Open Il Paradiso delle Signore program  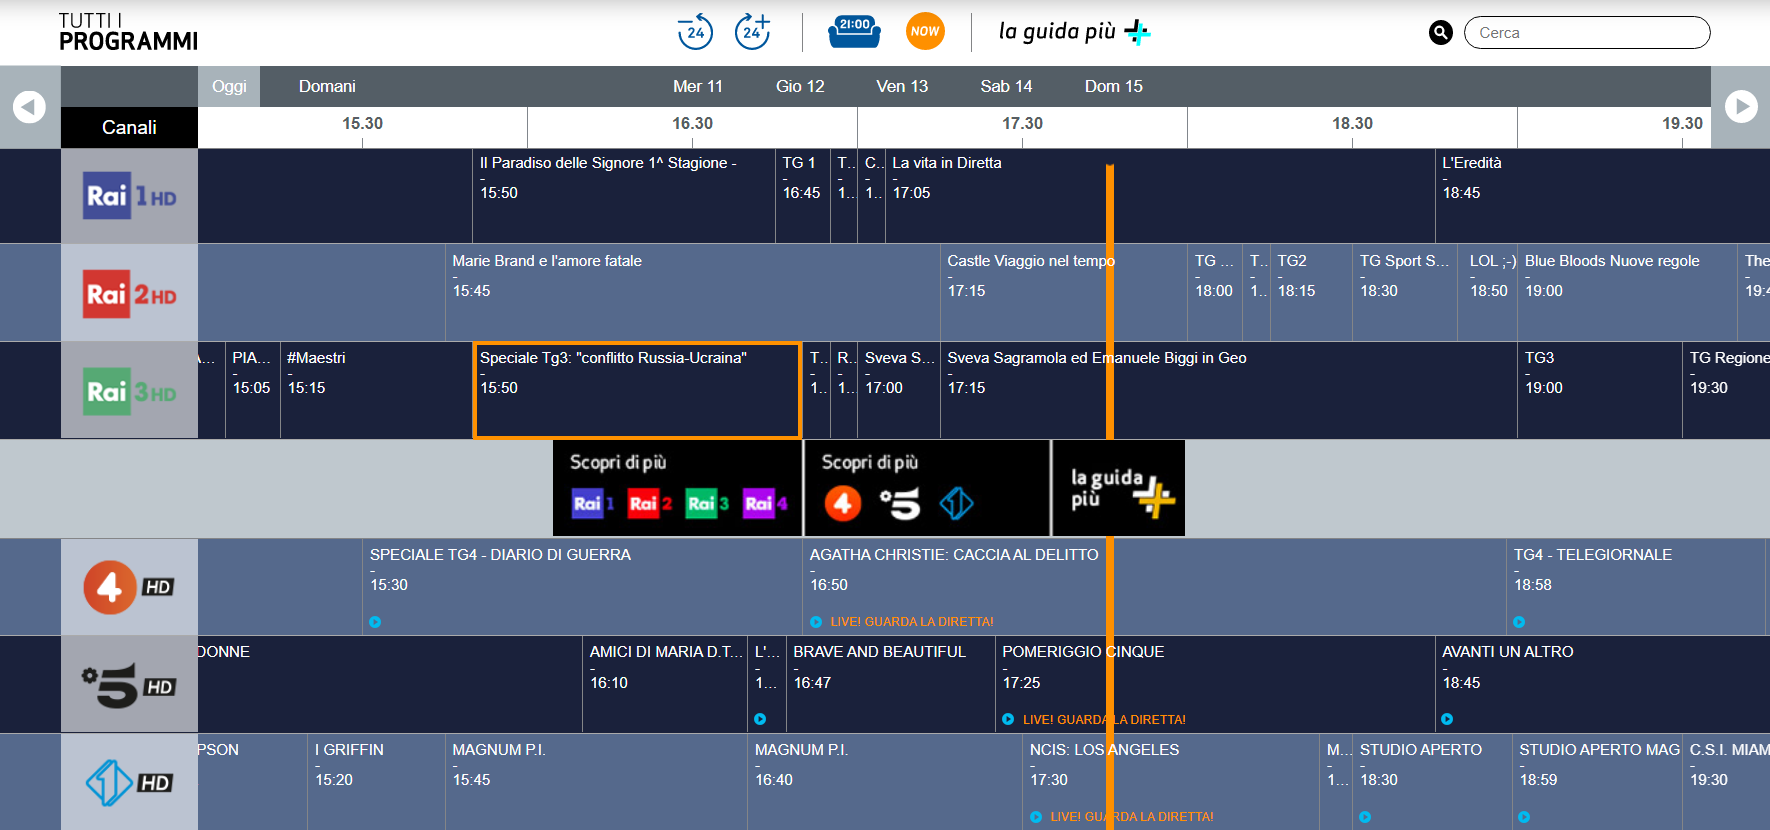624,196
